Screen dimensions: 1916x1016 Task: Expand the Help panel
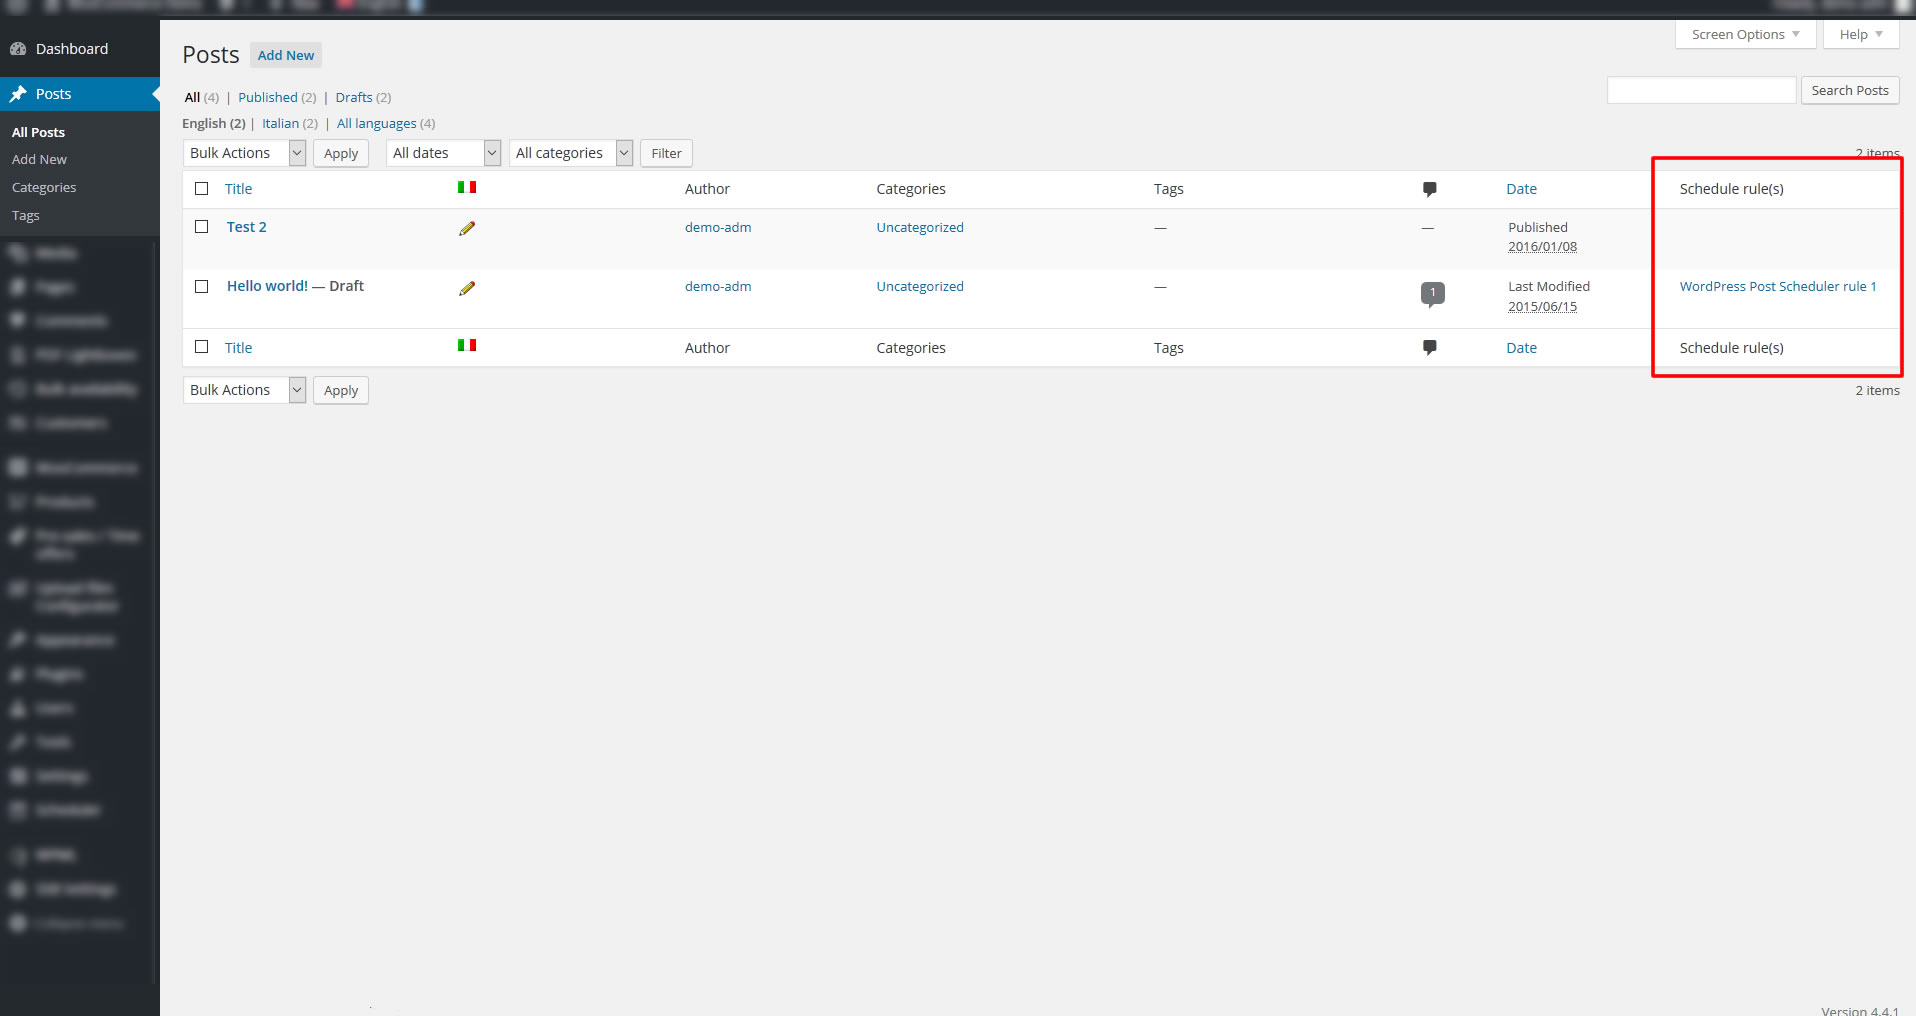coord(1860,34)
